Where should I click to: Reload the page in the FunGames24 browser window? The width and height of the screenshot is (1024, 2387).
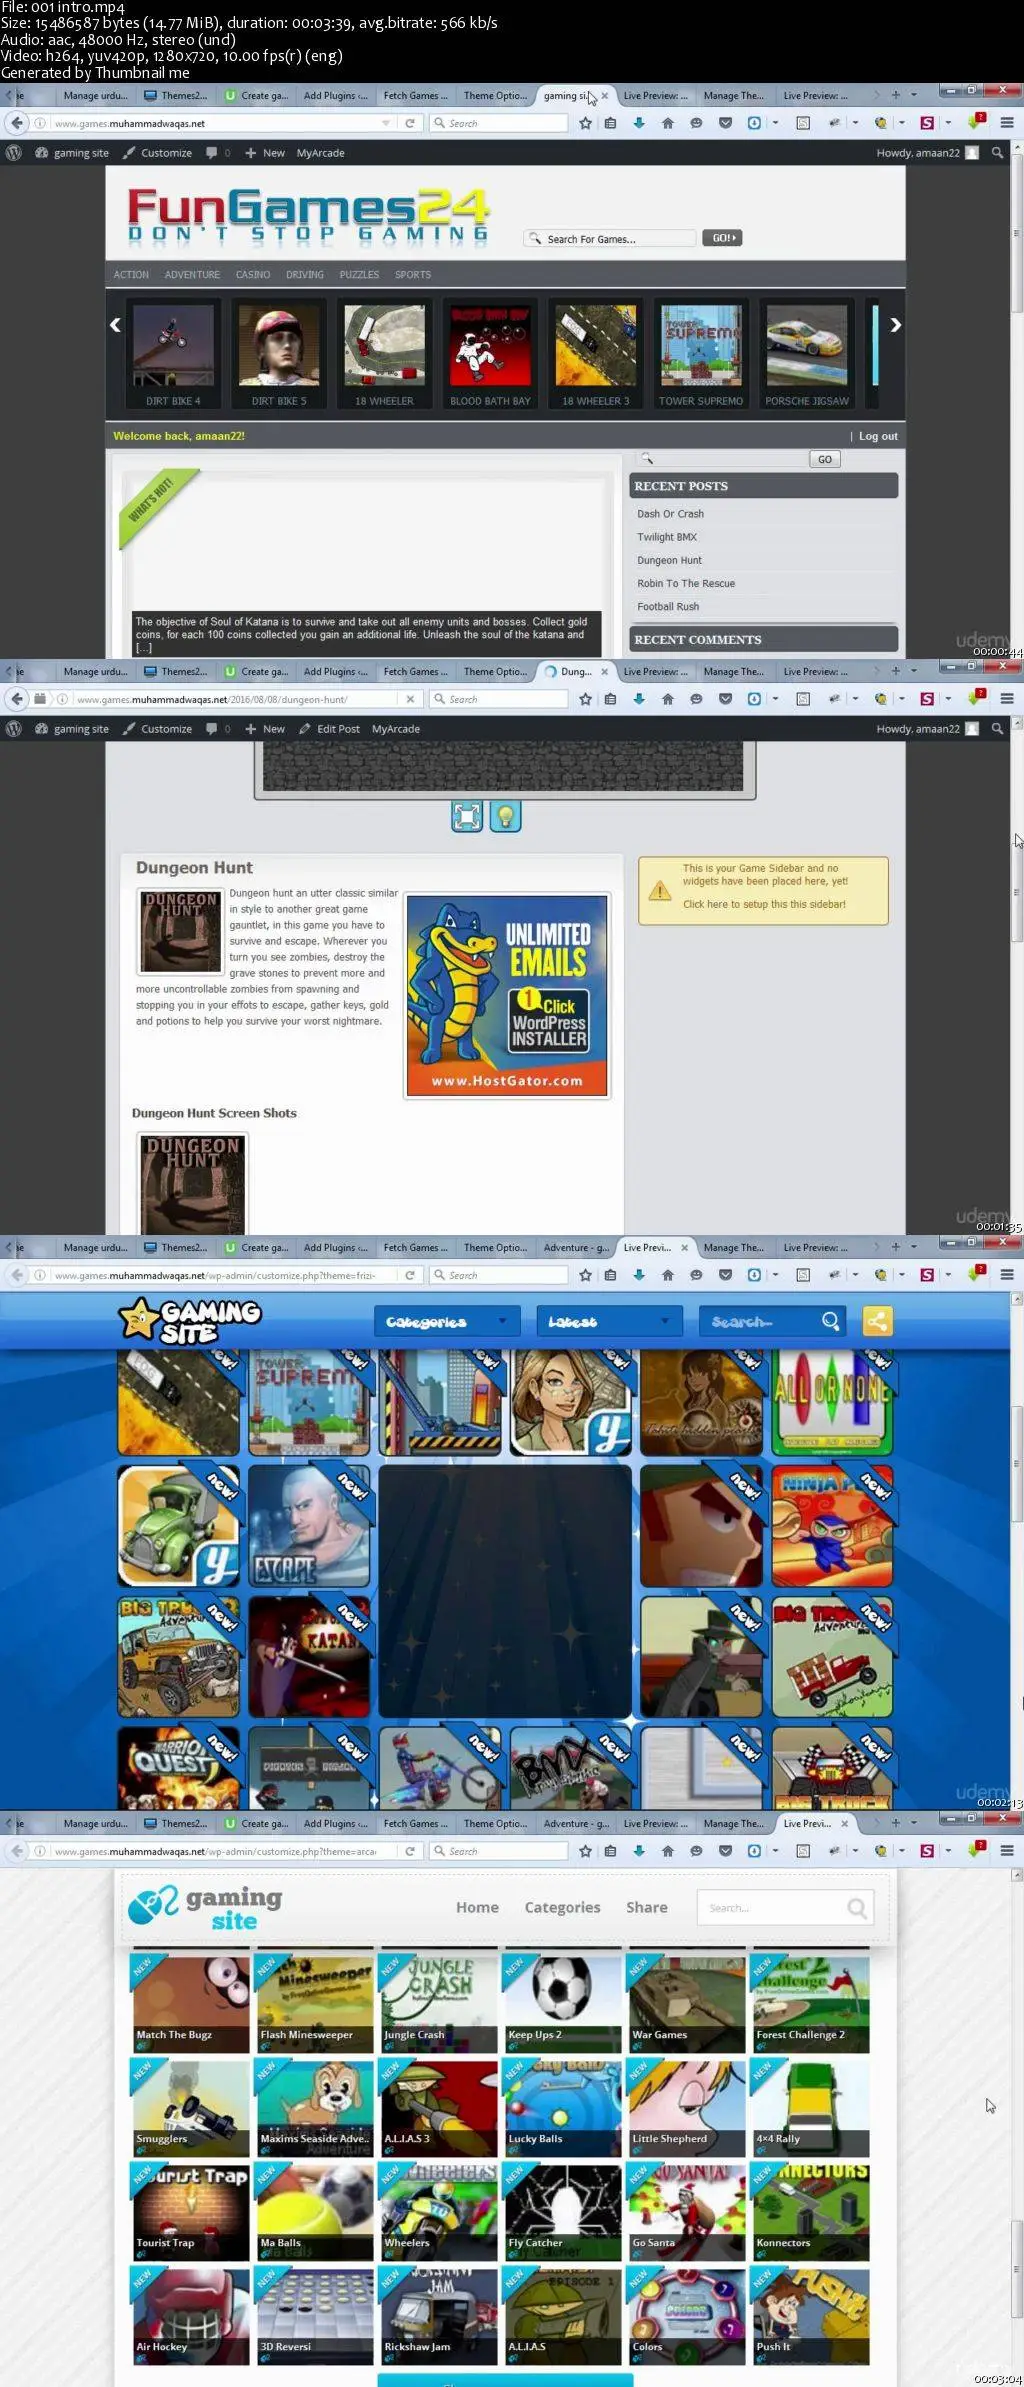[x=409, y=123]
